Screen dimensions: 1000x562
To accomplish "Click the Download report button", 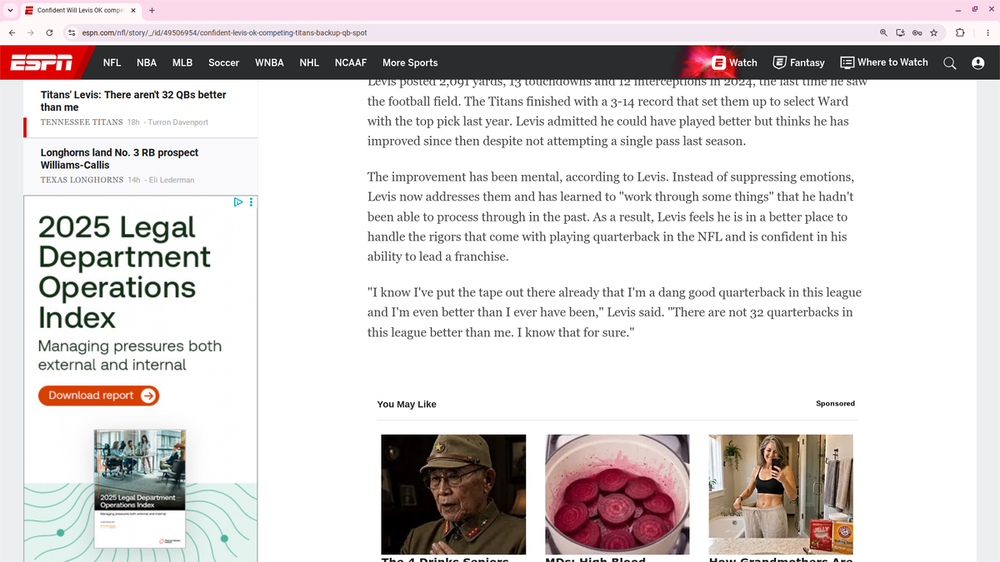I will (99, 396).
